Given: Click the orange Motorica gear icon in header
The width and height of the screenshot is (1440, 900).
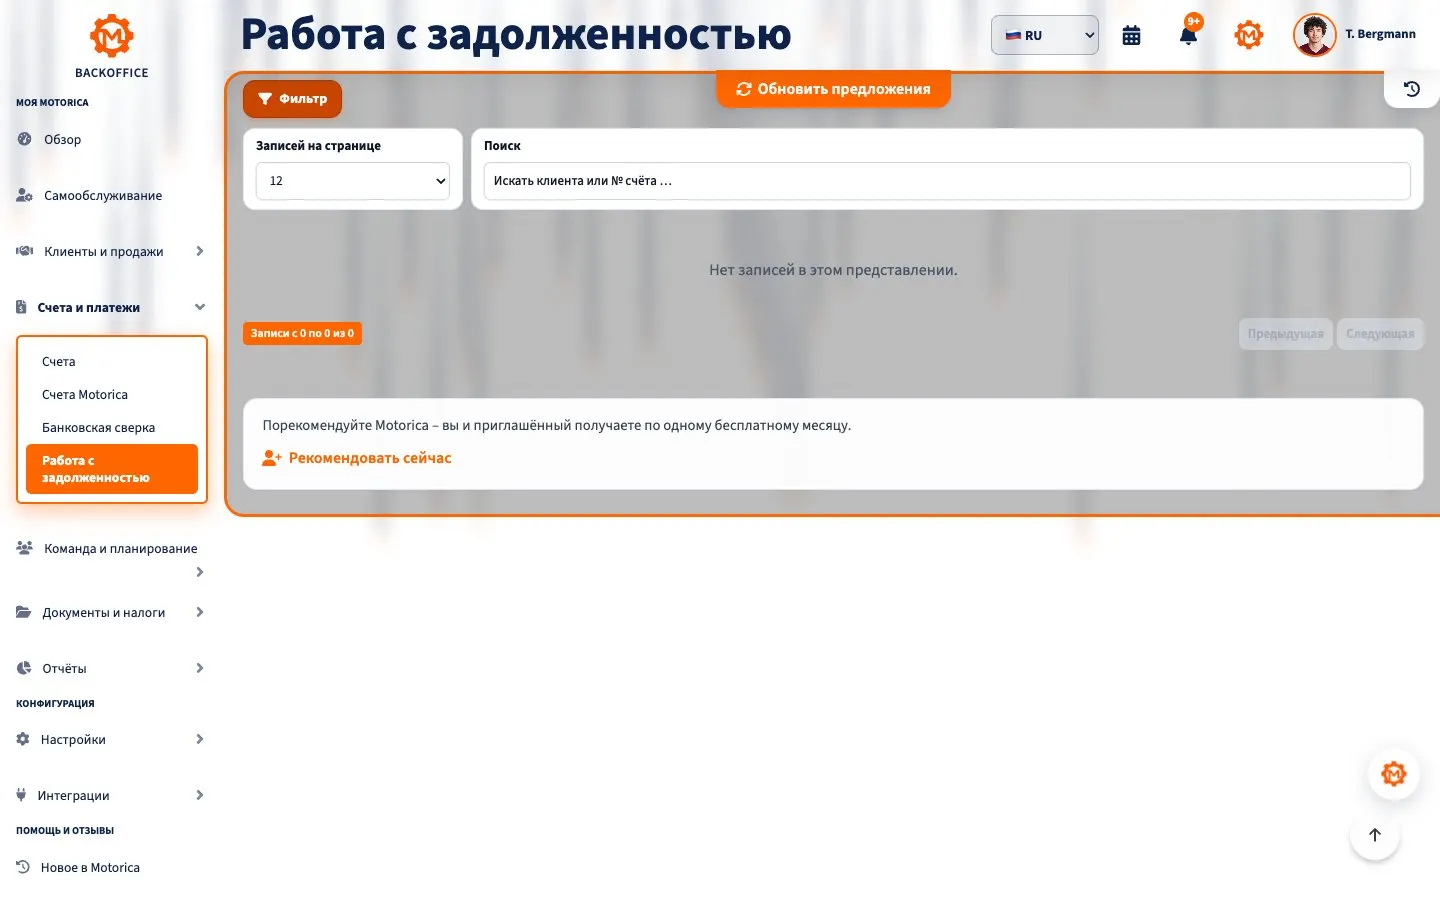Looking at the screenshot, I should [1249, 35].
